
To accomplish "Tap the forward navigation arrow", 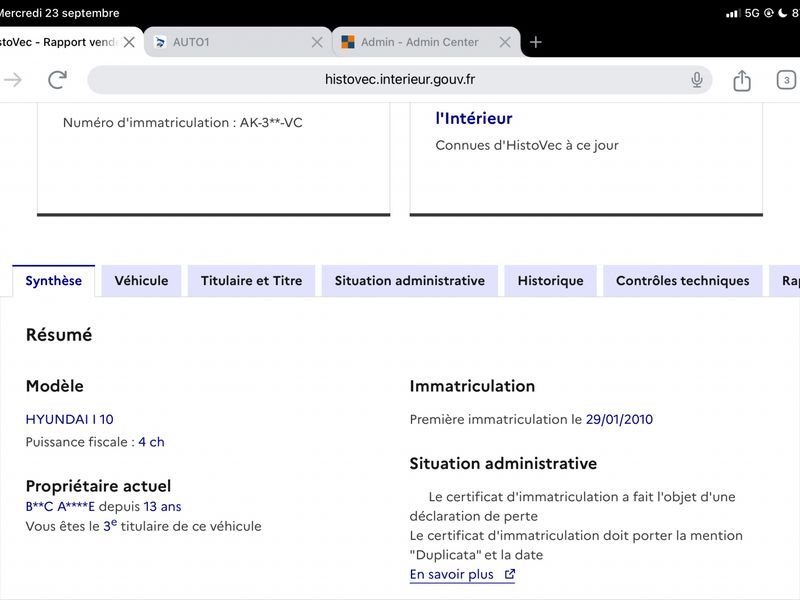I will pyautogui.click(x=13, y=80).
